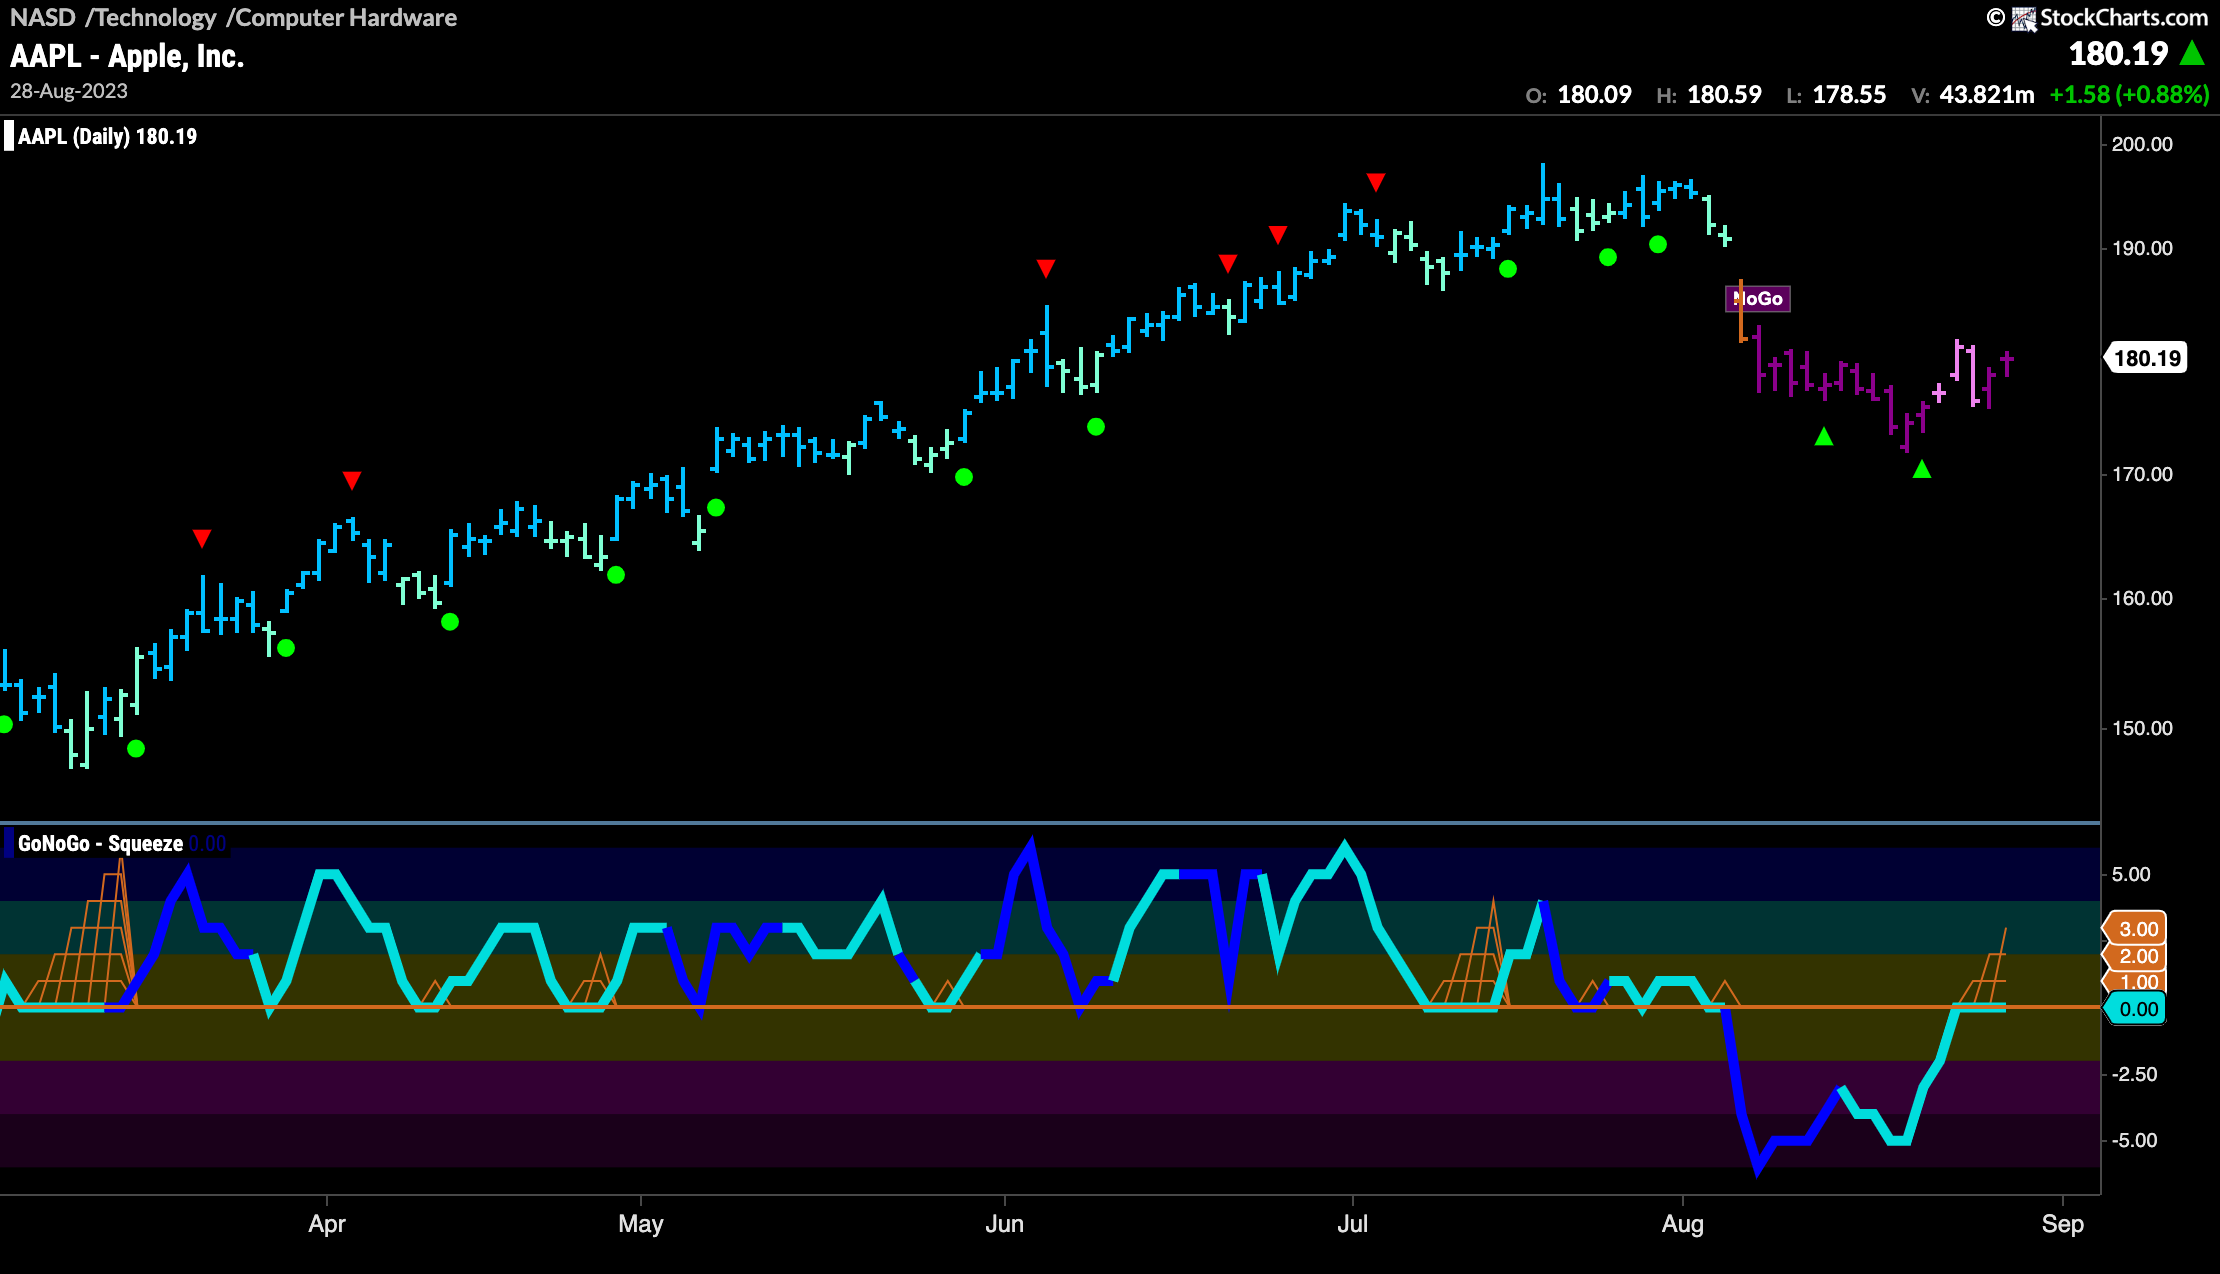Click the orange 2.00 squeeze value tag
Screen dimensions: 2220x1274
[2136, 956]
